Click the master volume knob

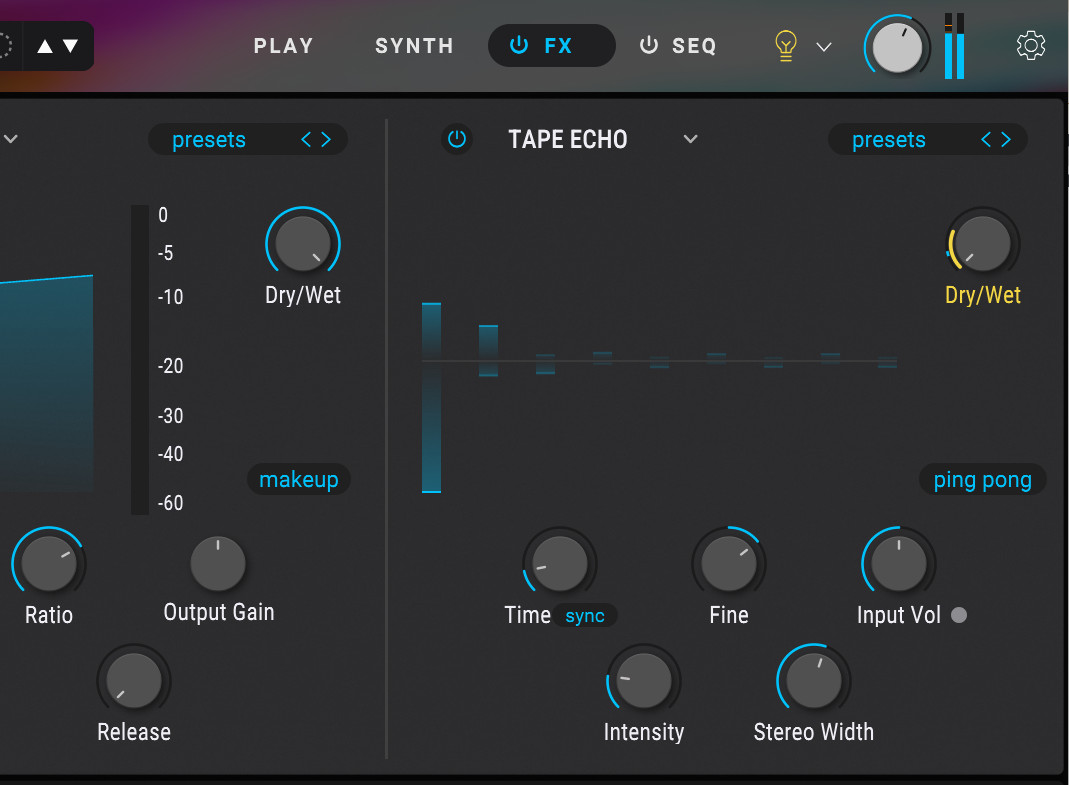point(897,47)
